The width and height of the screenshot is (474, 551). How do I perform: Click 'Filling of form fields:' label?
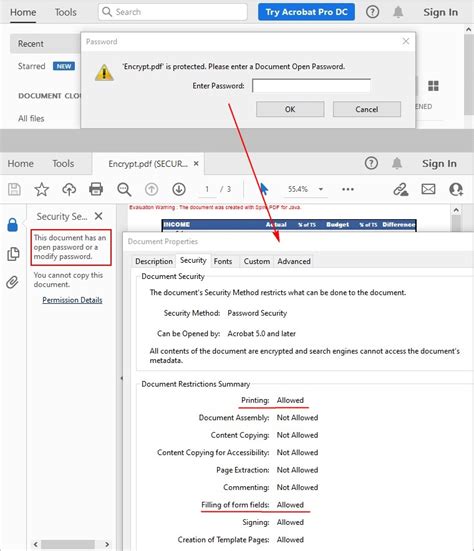235,505
